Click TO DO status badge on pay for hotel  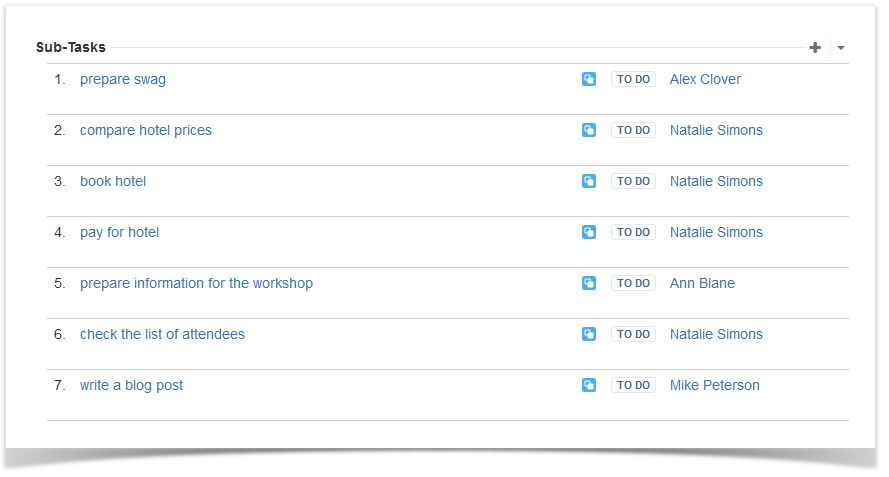point(633,233)
